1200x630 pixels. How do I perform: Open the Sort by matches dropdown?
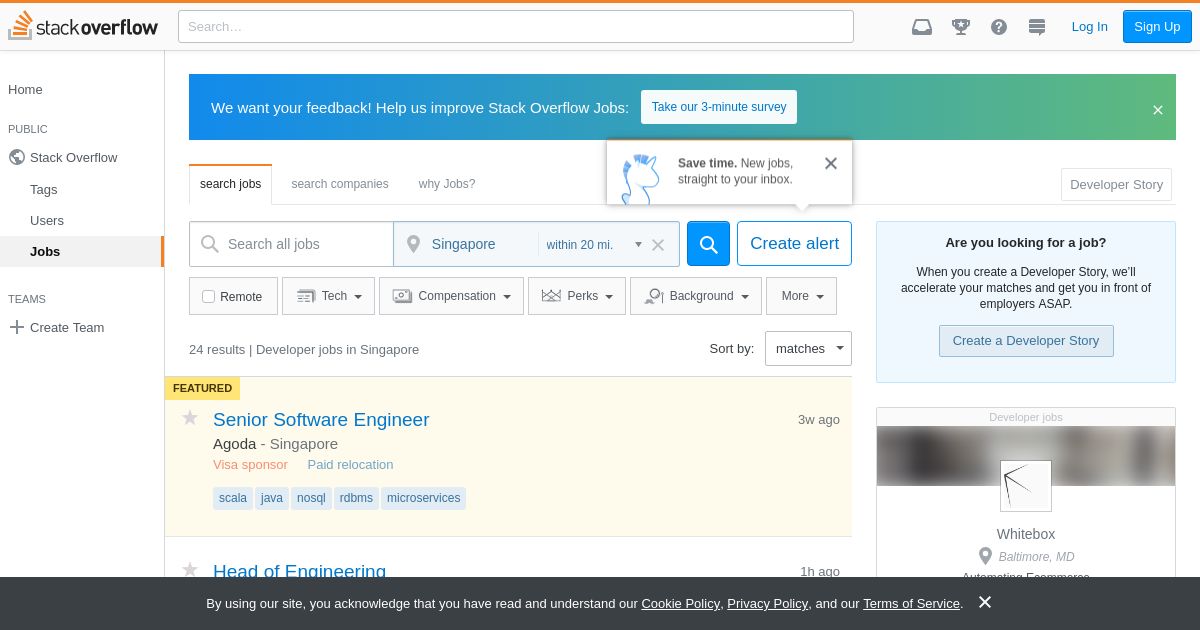pyautogui.click(x=808, y=348)
